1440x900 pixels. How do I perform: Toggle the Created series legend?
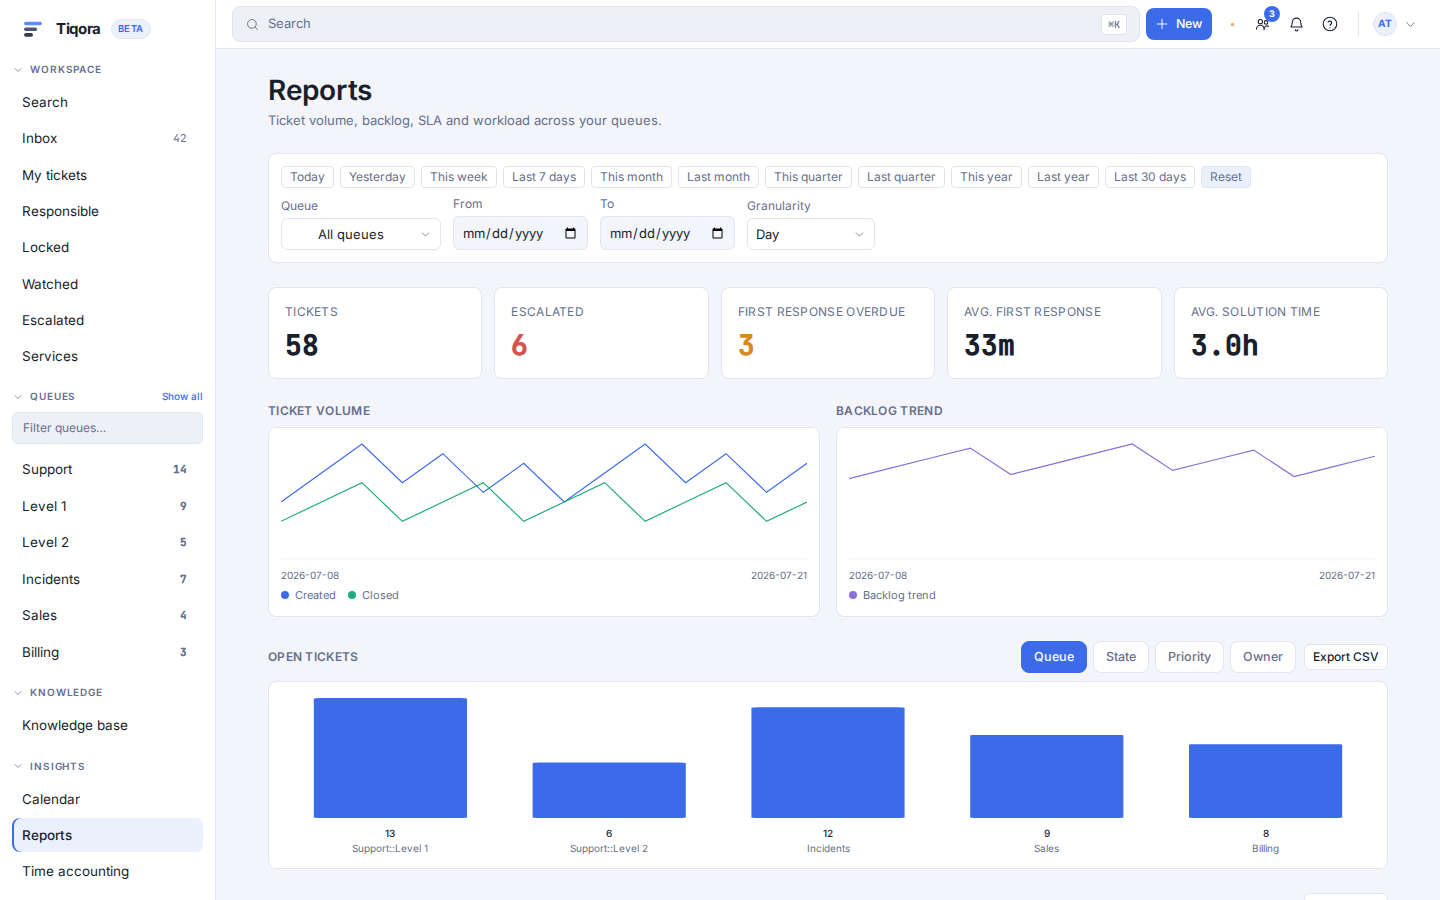[x=308, y=595]
